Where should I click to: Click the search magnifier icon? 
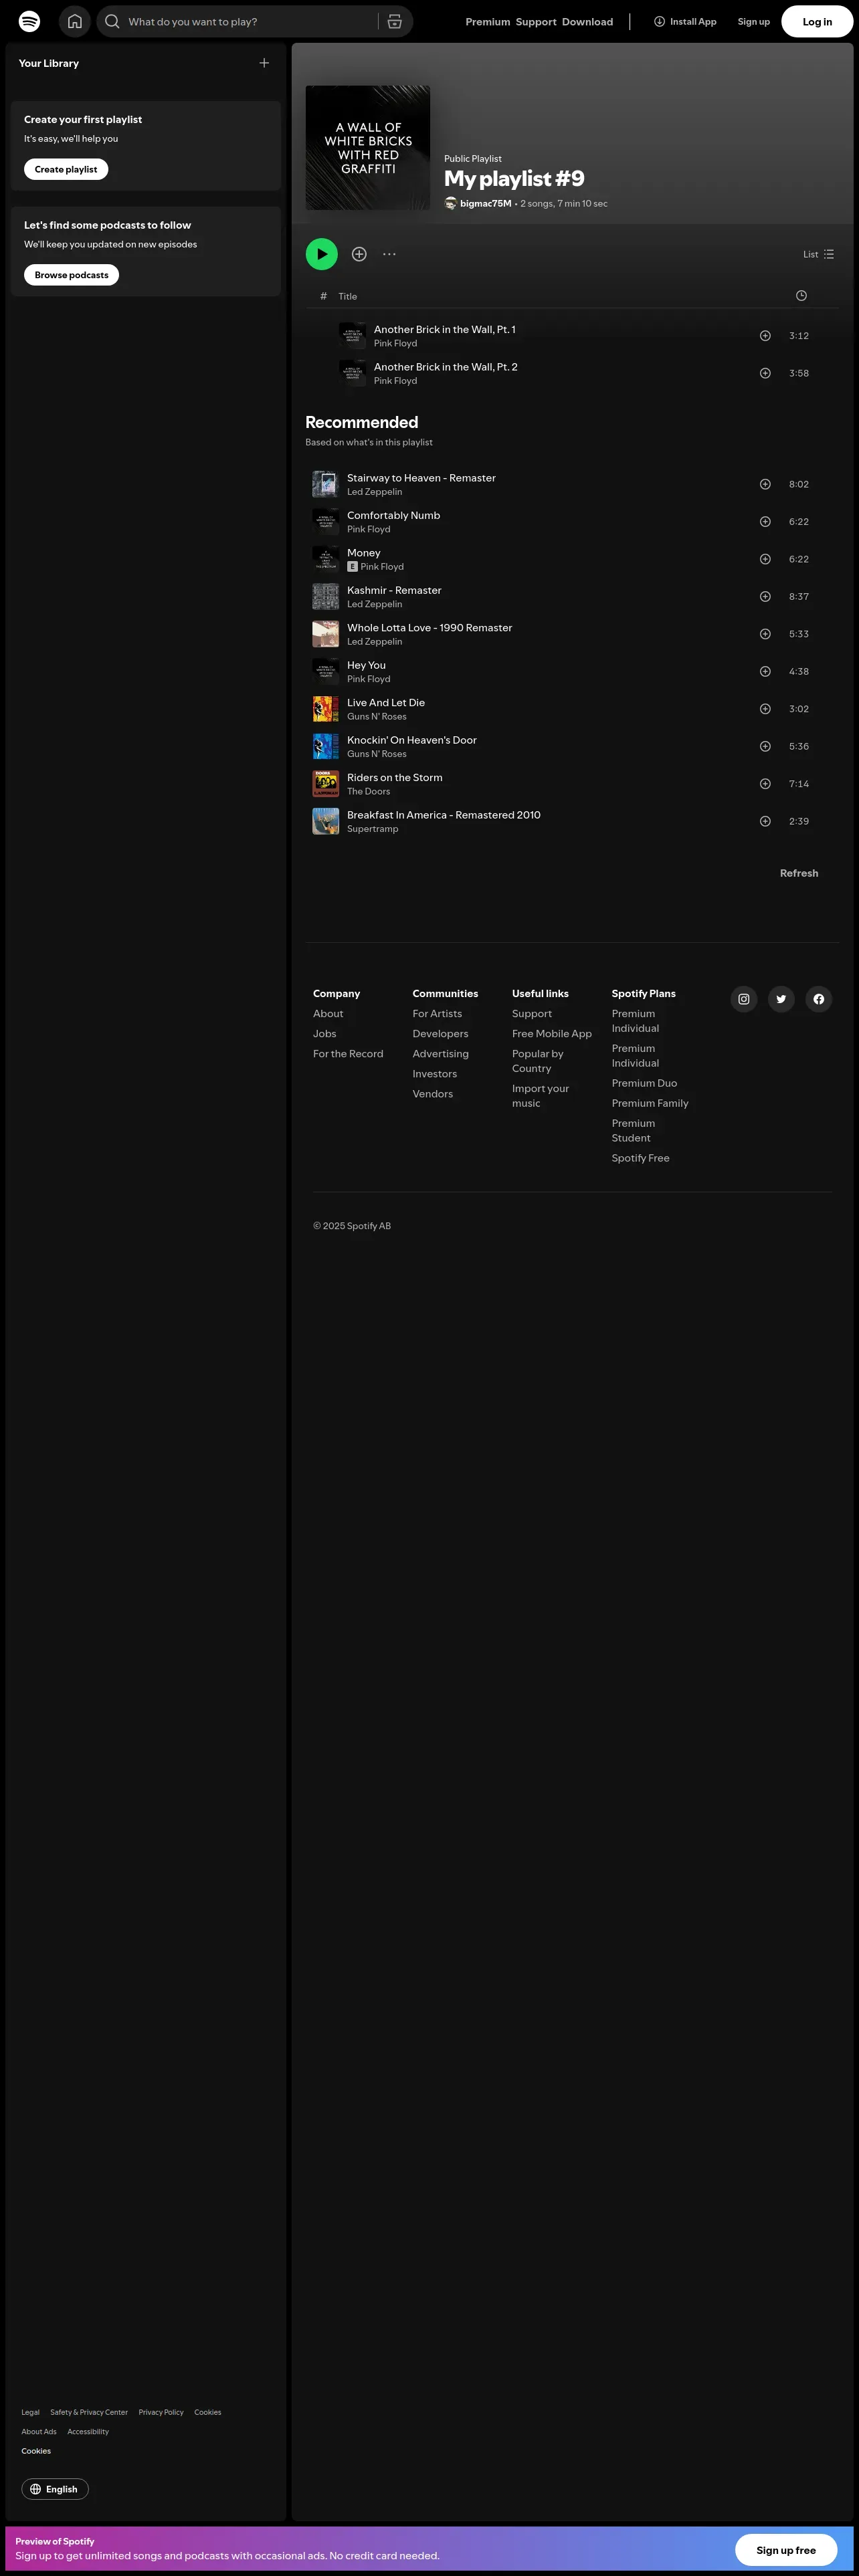pos(112,21)
